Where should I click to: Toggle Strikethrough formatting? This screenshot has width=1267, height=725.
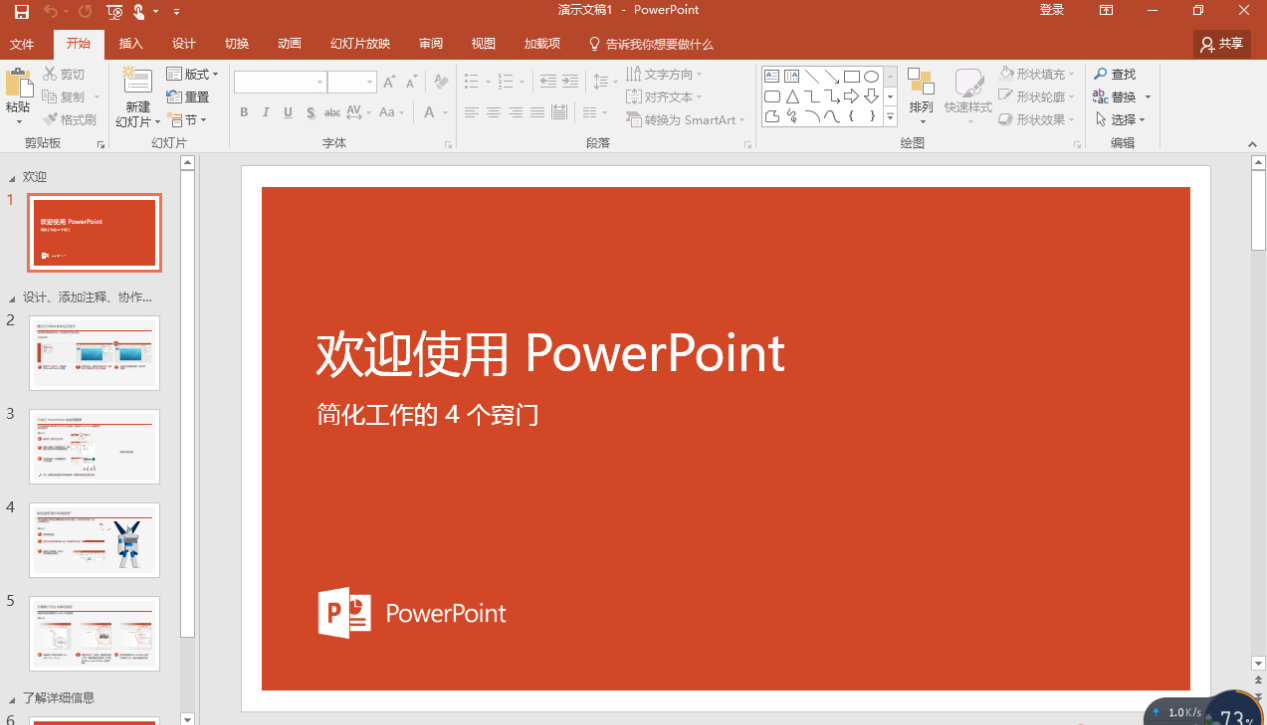(x=333, y=113)
